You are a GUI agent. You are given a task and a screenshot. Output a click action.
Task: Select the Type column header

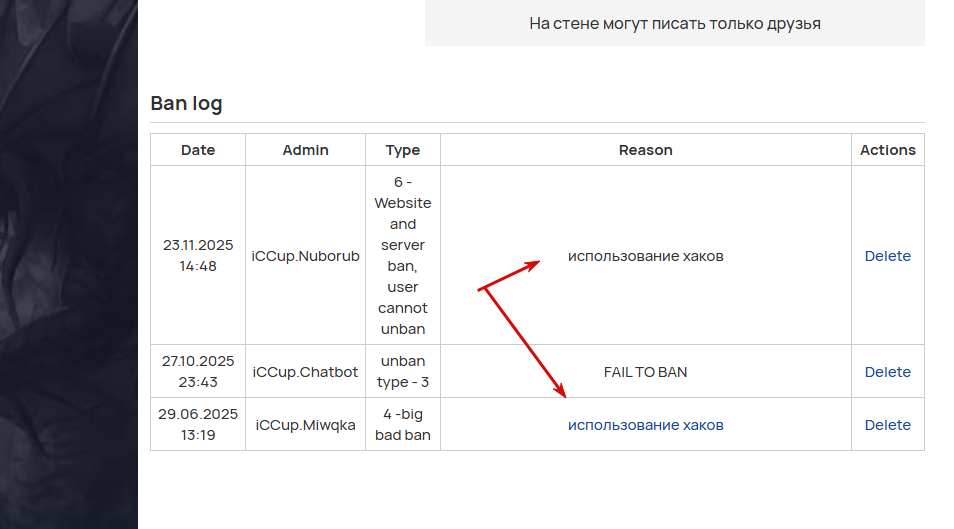coord(403,150)
